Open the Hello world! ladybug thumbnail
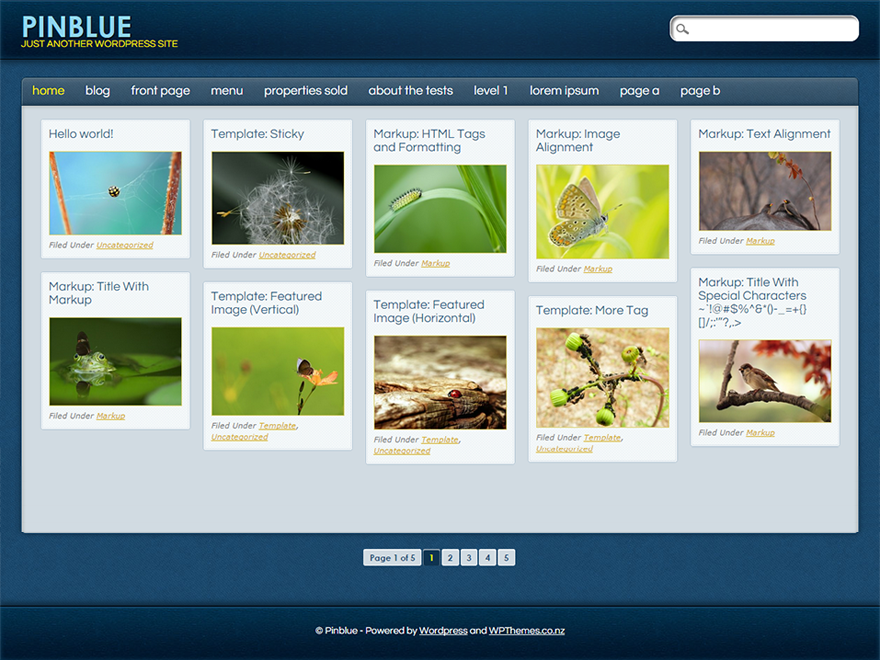This screenshot has width=880, height=660. 115,195
